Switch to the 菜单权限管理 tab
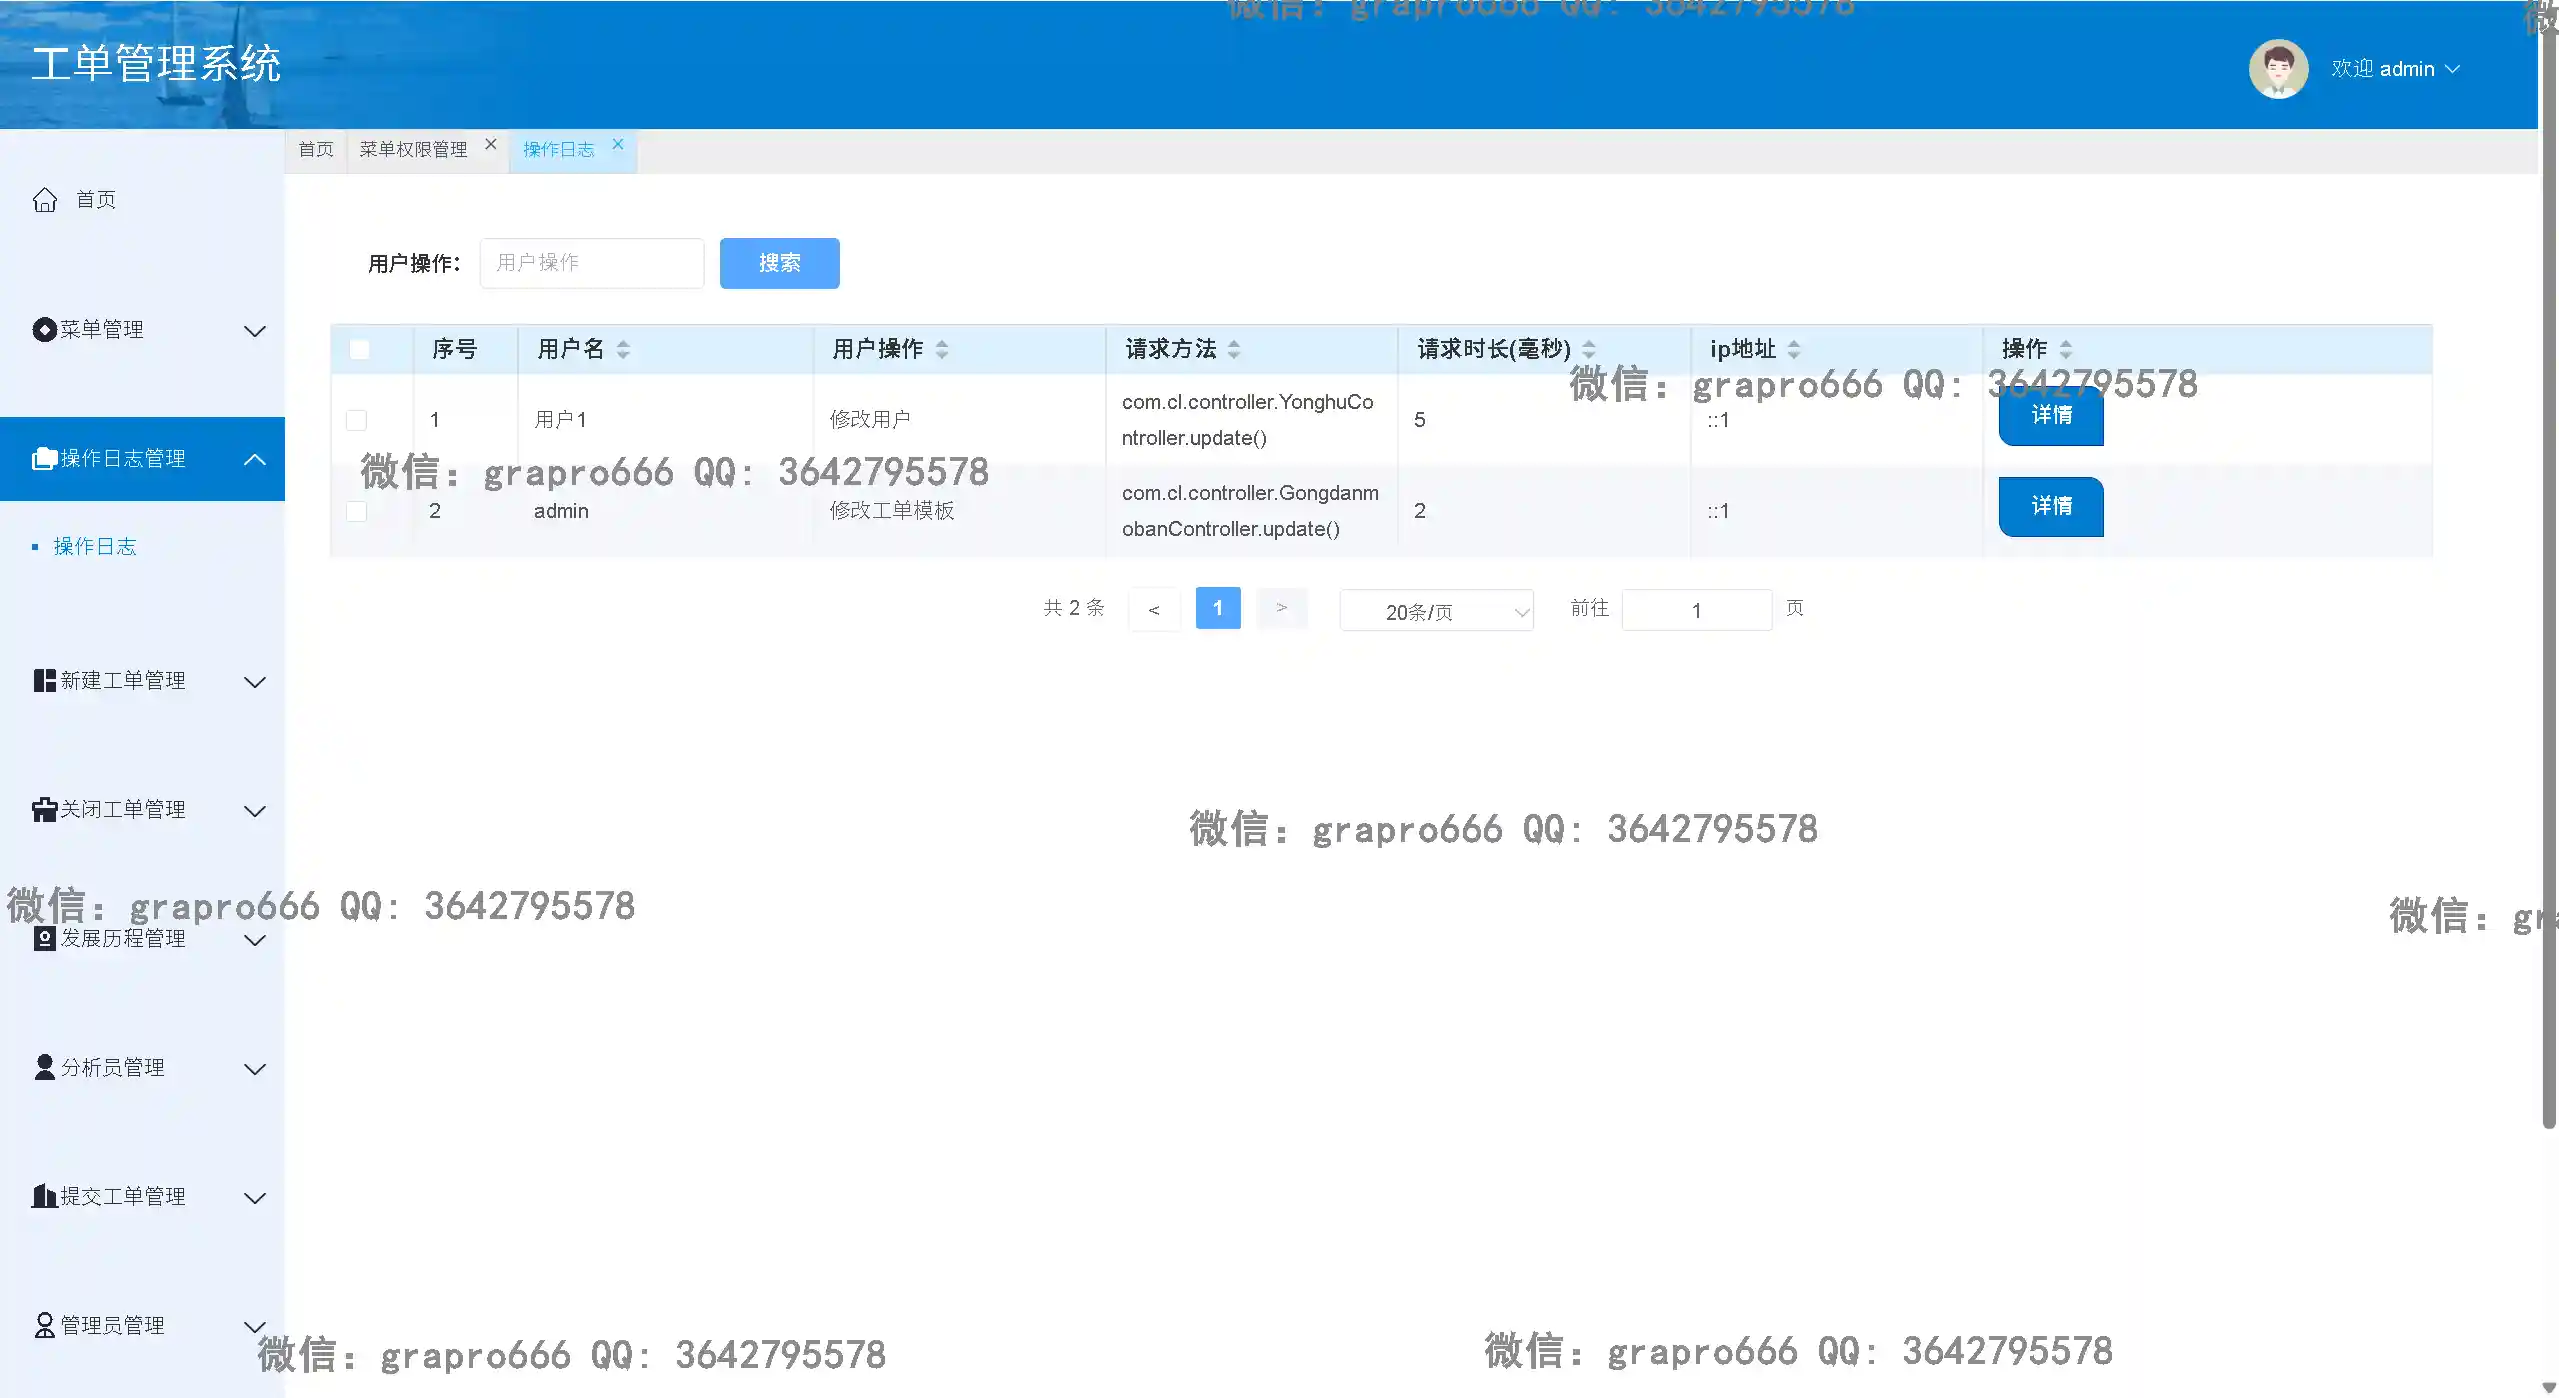Viewport: 2559px width, 1398px height. pos(413,150)
